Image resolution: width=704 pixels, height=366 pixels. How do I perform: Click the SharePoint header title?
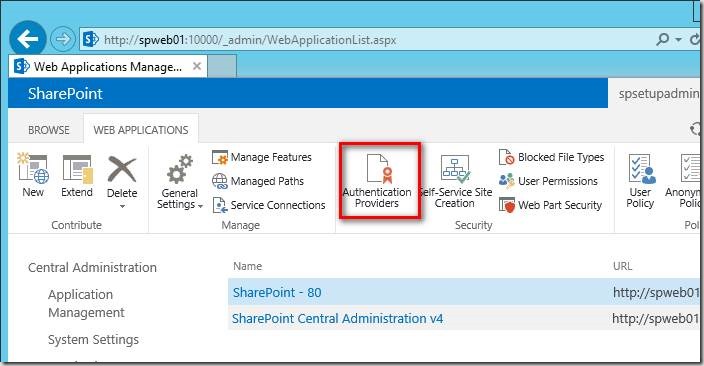click(x=65, y=93)
